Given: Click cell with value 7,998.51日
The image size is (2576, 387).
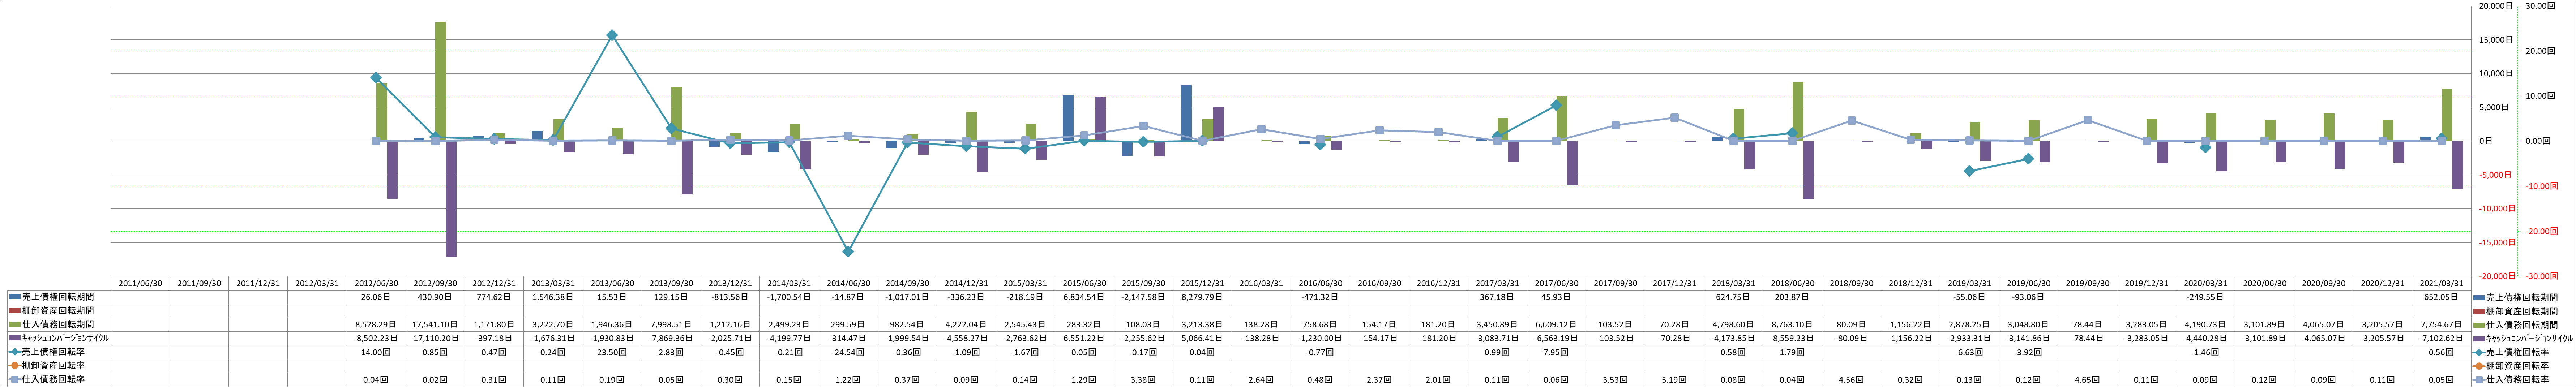Looking at the screenshot, I should tap(671, 325).
